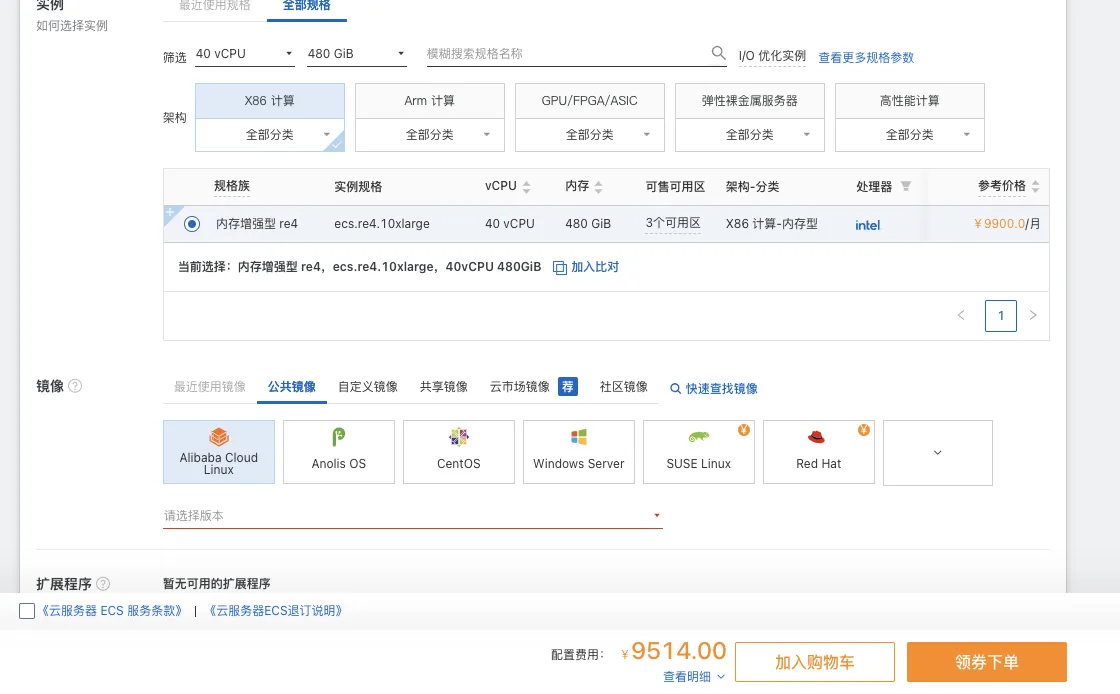Click the help icon next to 扩展程序
The width and height of the screenshot is (1120, 694).
103,583
